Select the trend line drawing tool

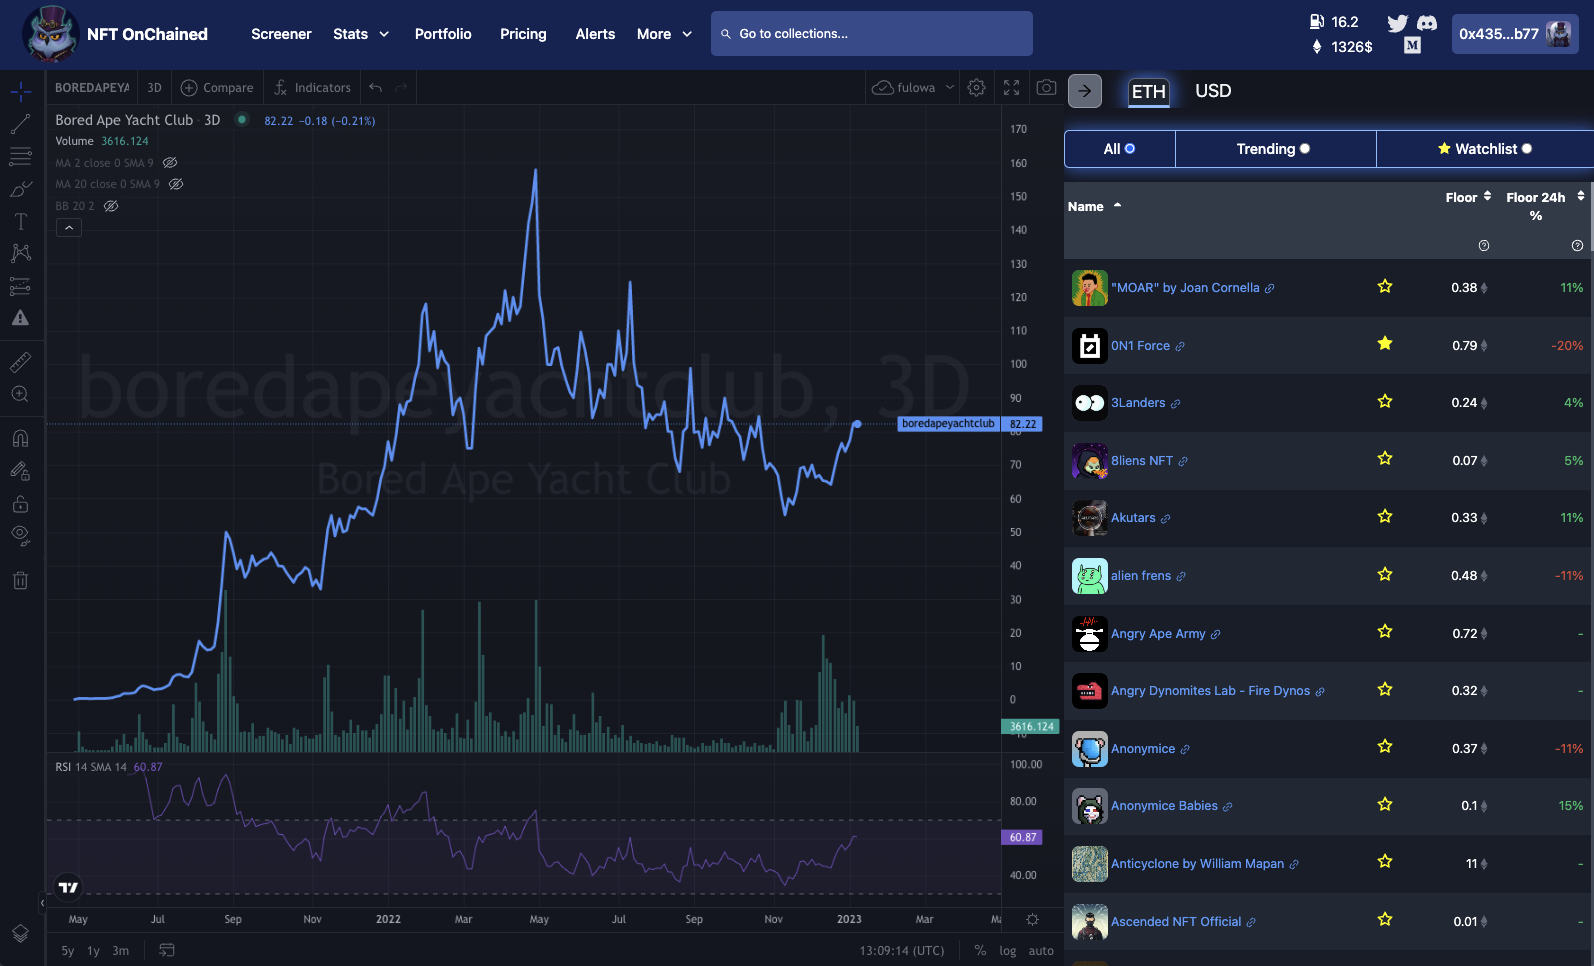tap(21, 125)
